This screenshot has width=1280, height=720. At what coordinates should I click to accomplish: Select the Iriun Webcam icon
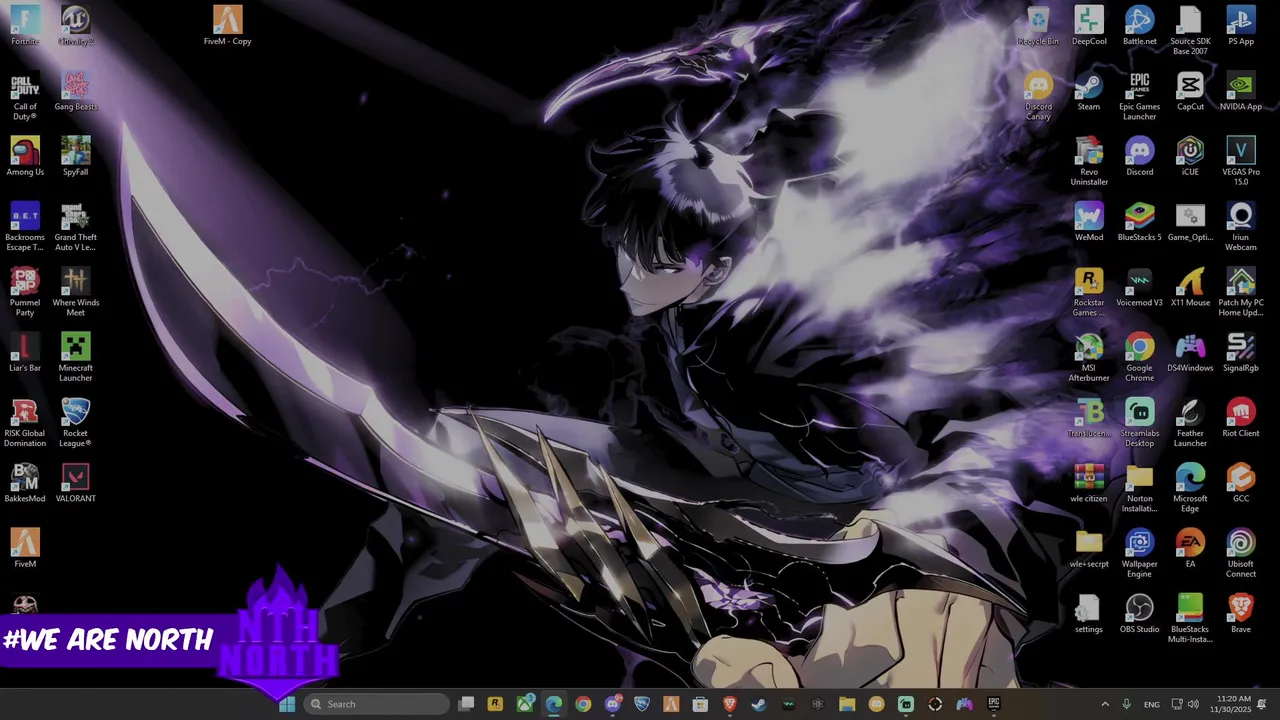click(1241, 227)
